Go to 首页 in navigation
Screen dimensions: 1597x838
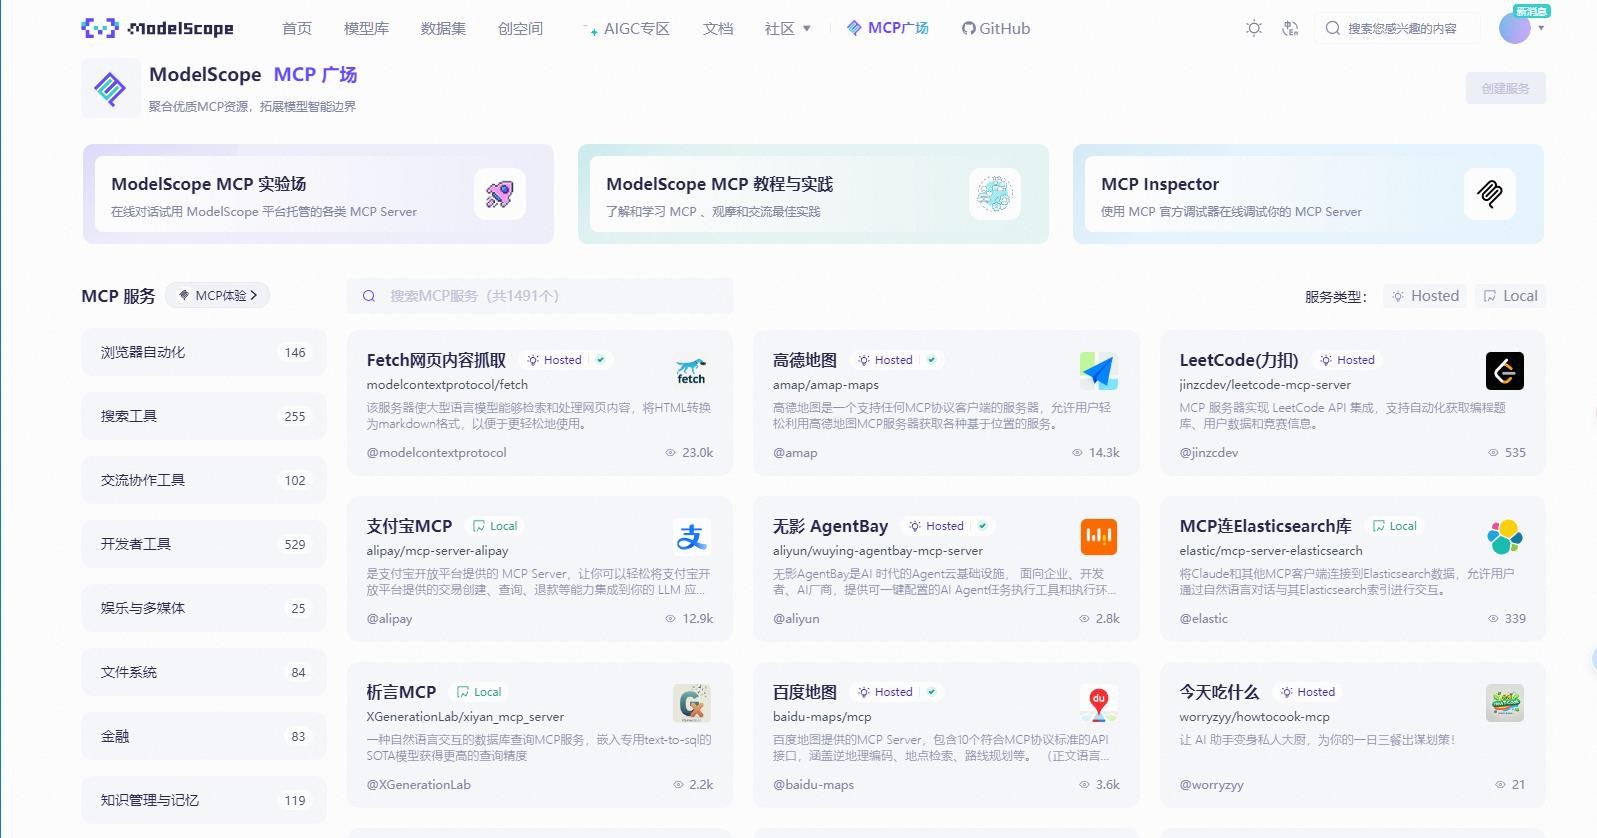point(297,28)
